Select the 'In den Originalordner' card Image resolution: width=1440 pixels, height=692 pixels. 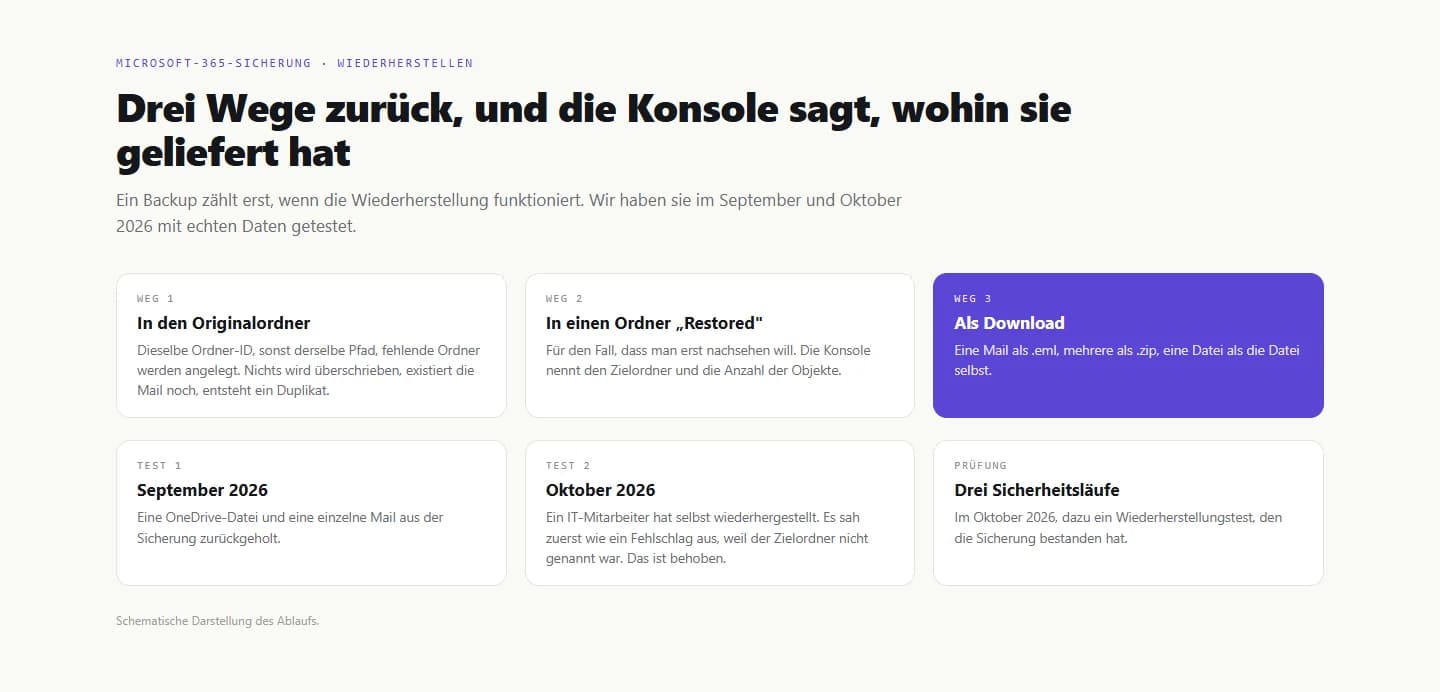(x=311, y=345)
